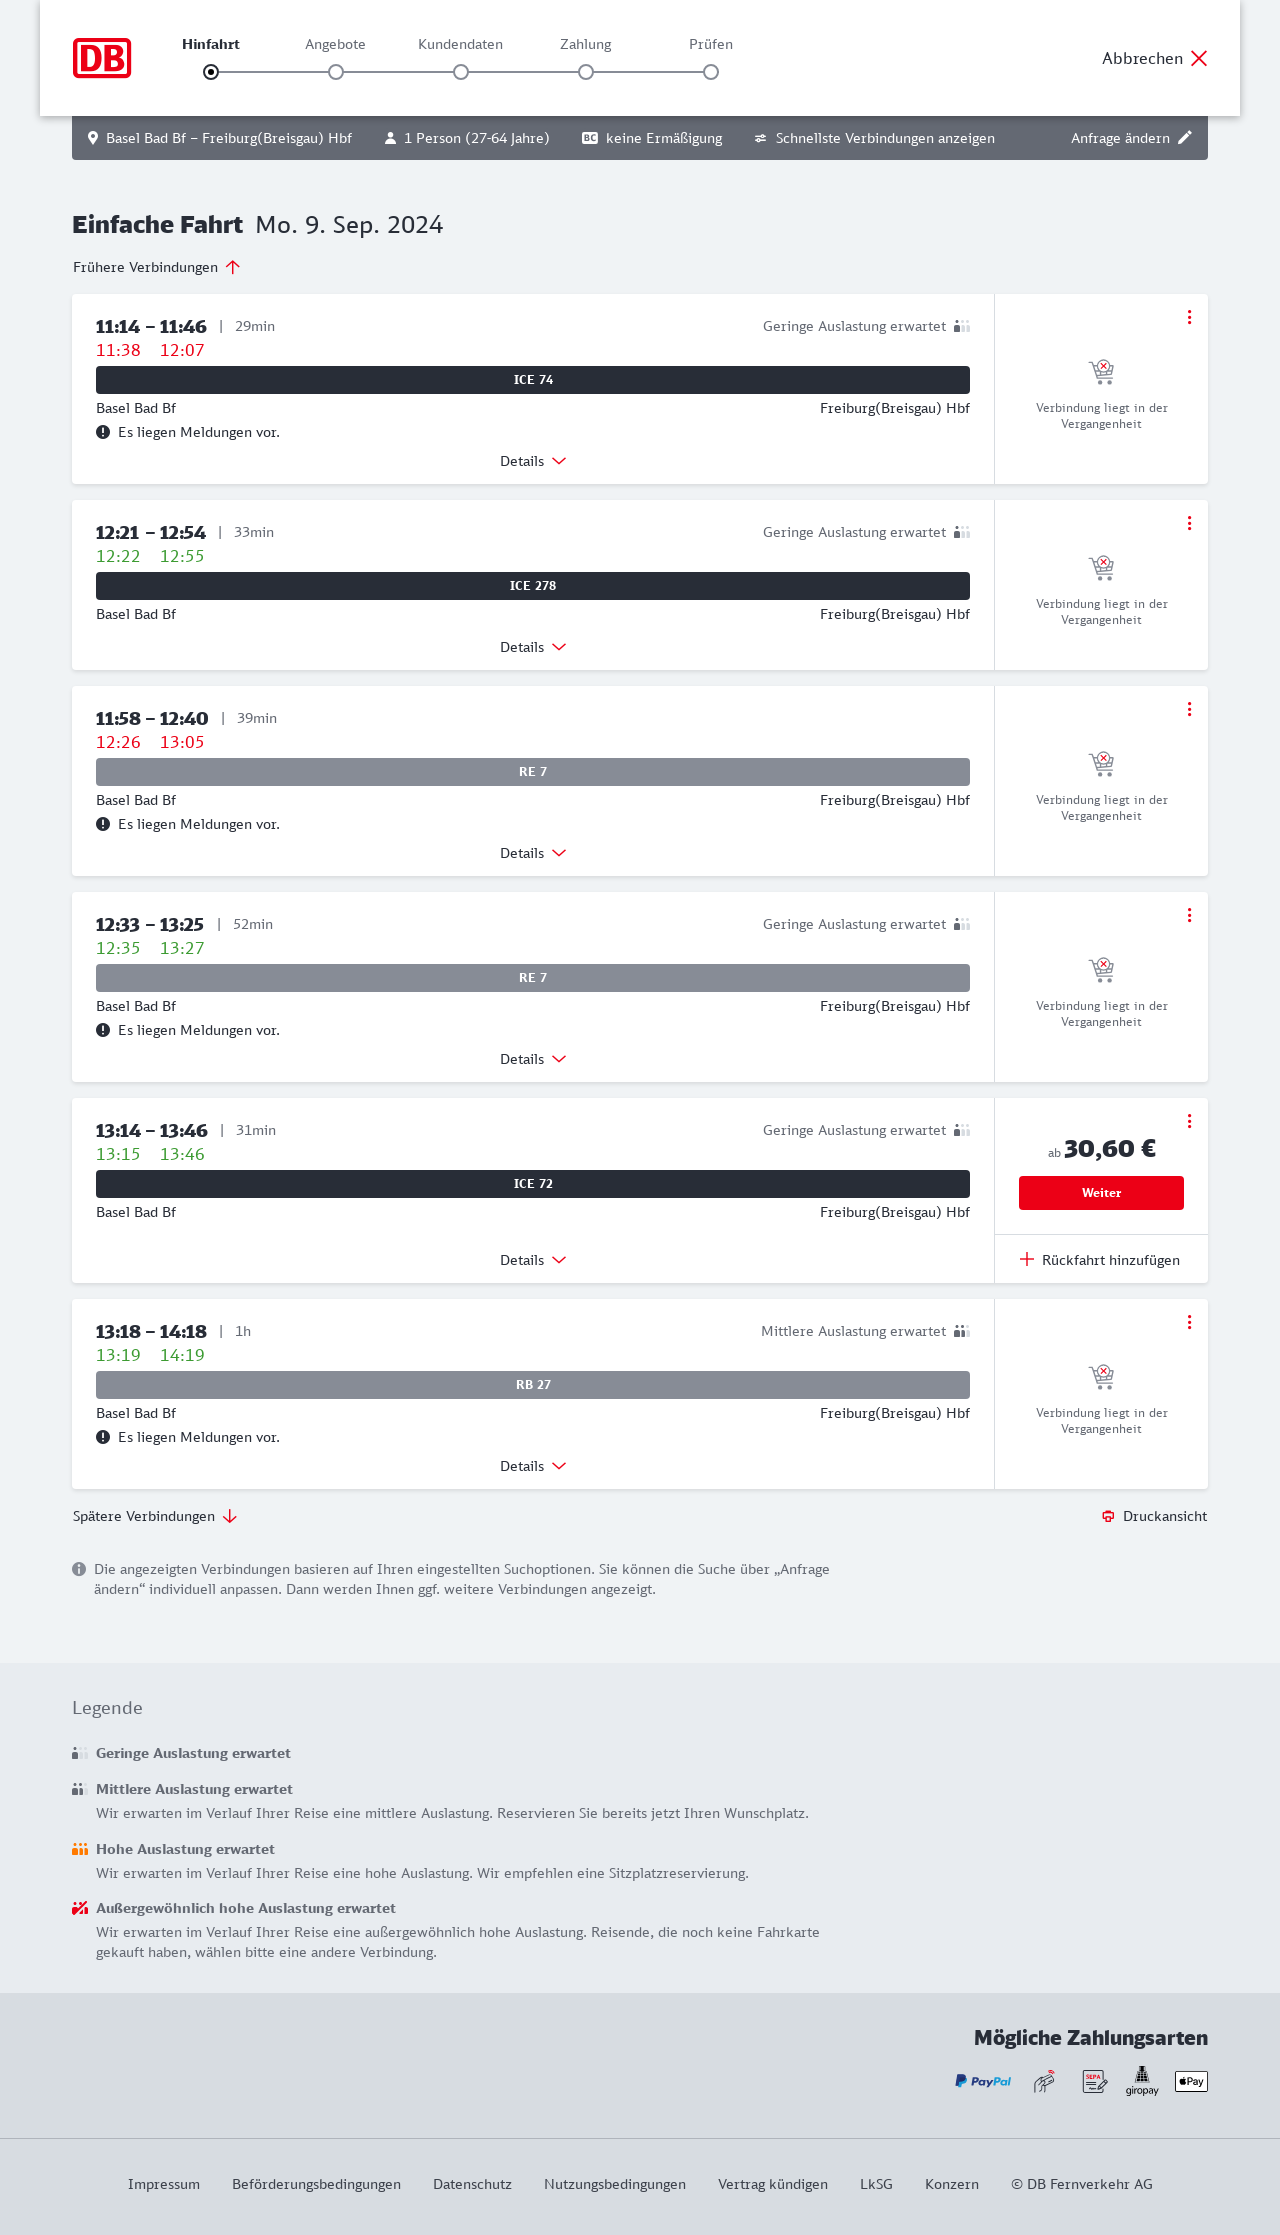Expand Details for ICE 278 connection
This screenshot has height=2235, width=1280.
point(533,647)
